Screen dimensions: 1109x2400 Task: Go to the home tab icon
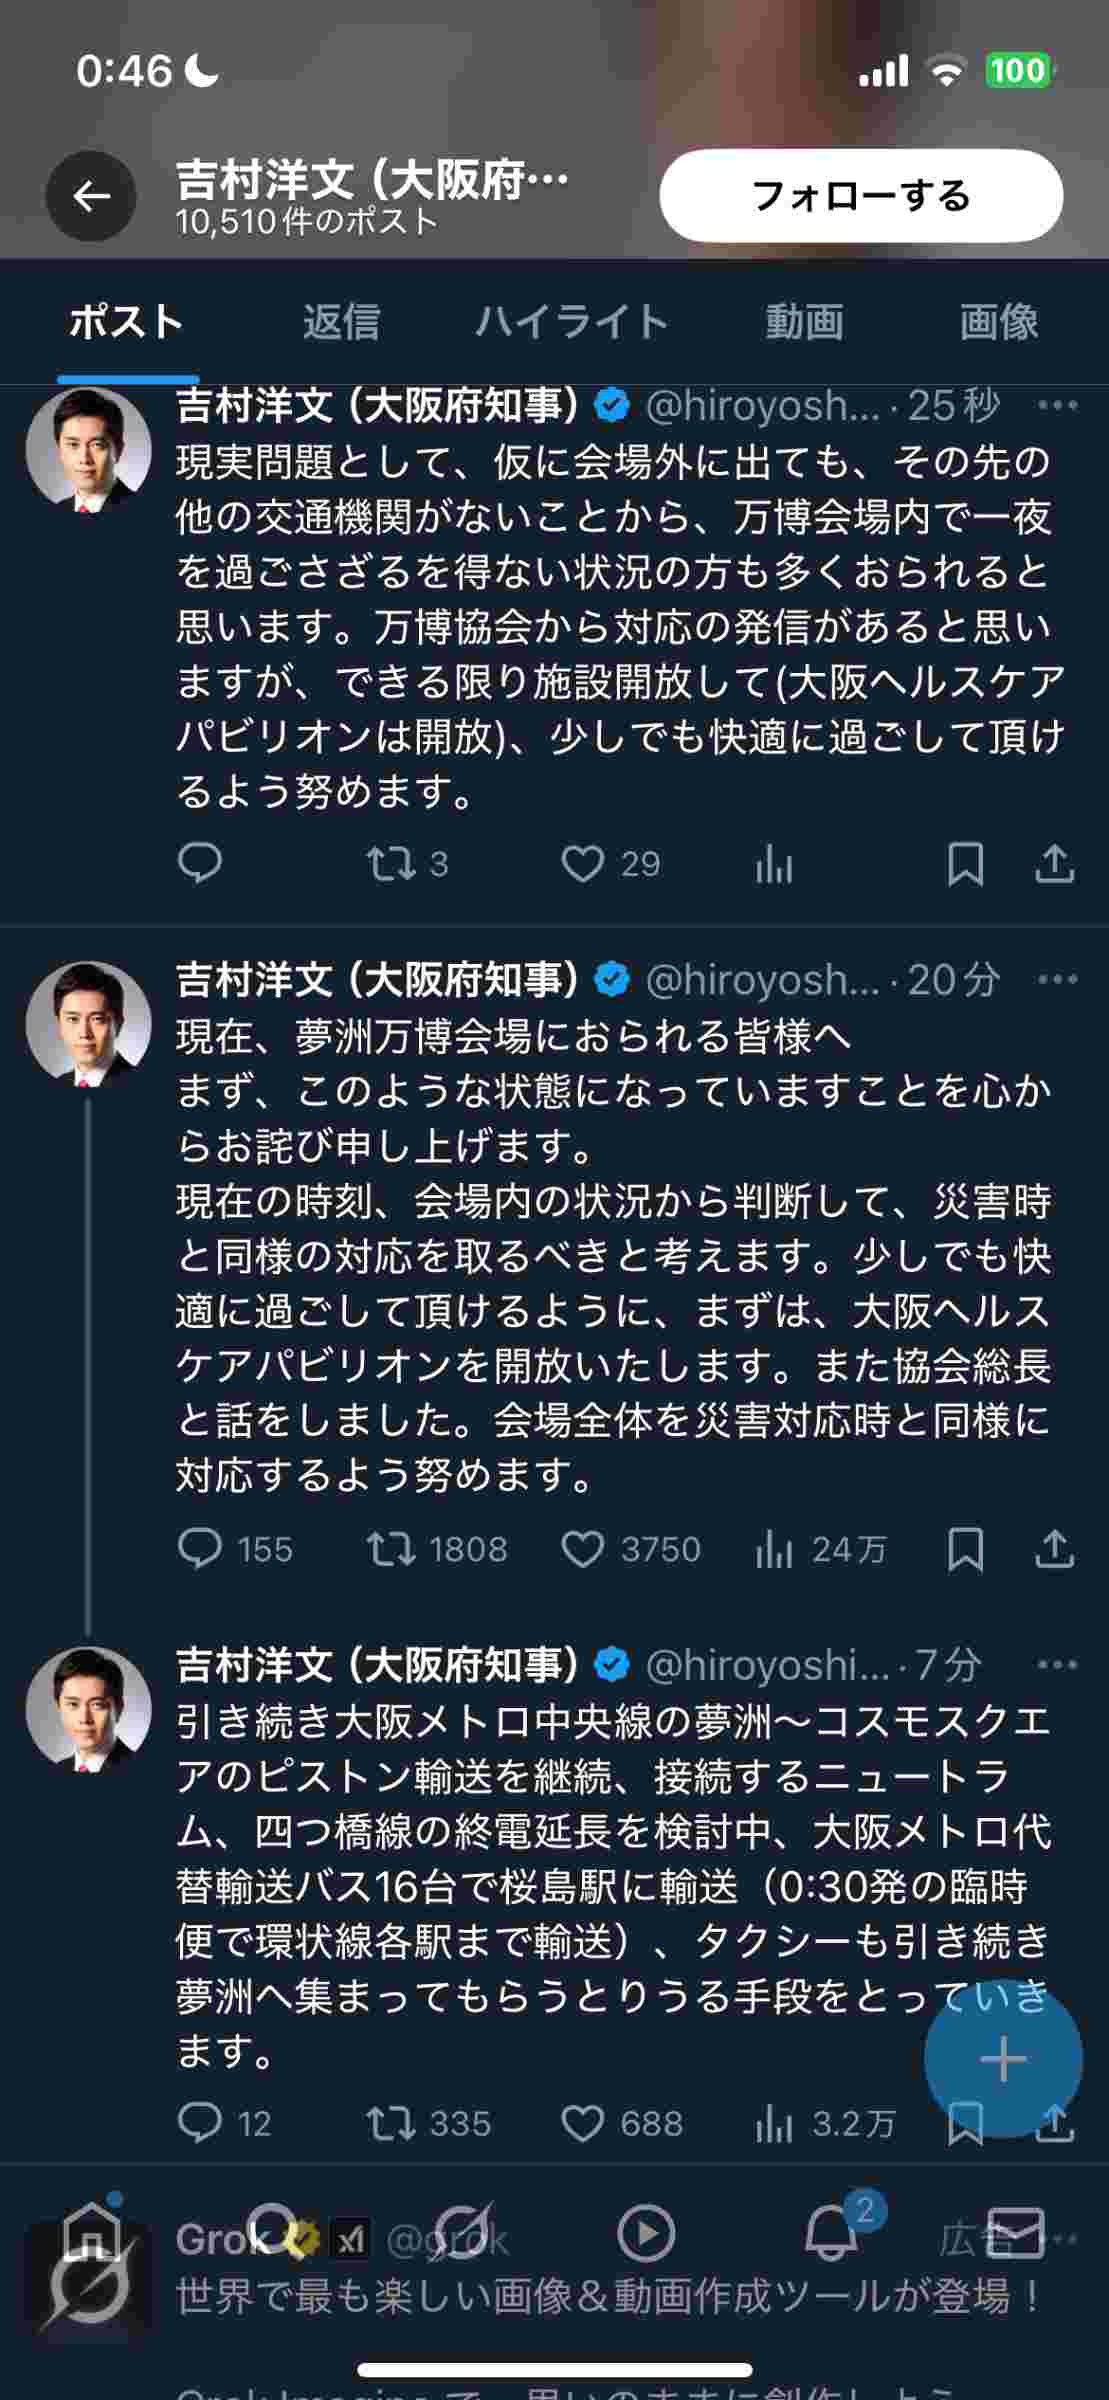pos(92,2232)
